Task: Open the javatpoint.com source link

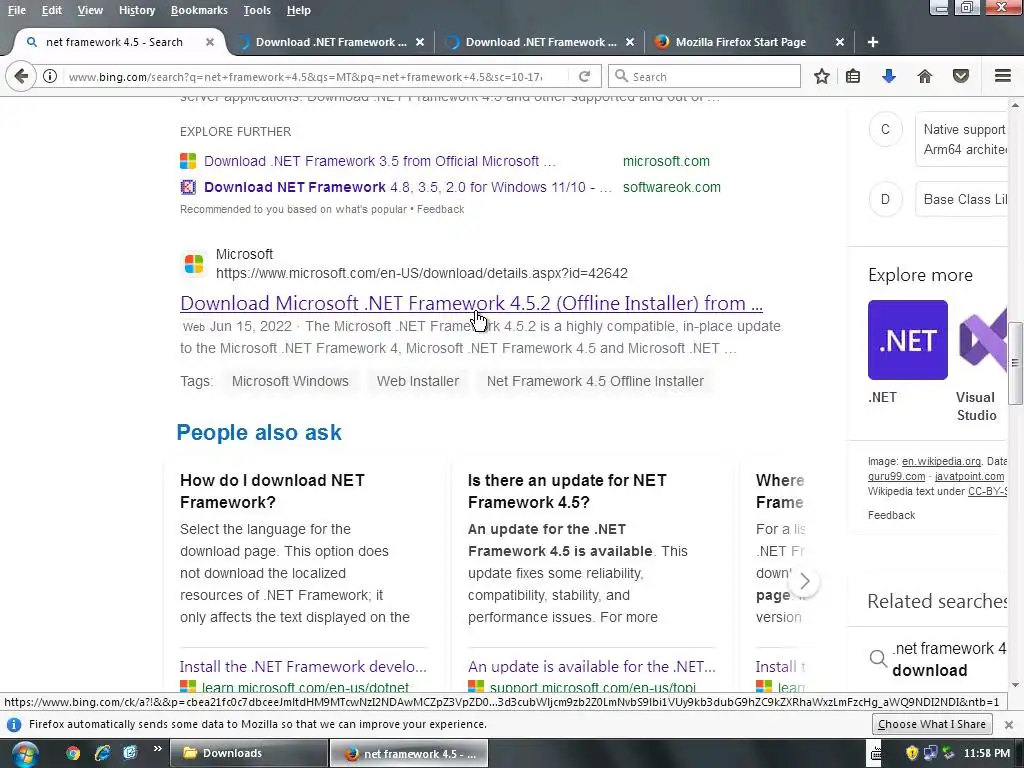Action: pyautogui.click(x=969, y=476)
